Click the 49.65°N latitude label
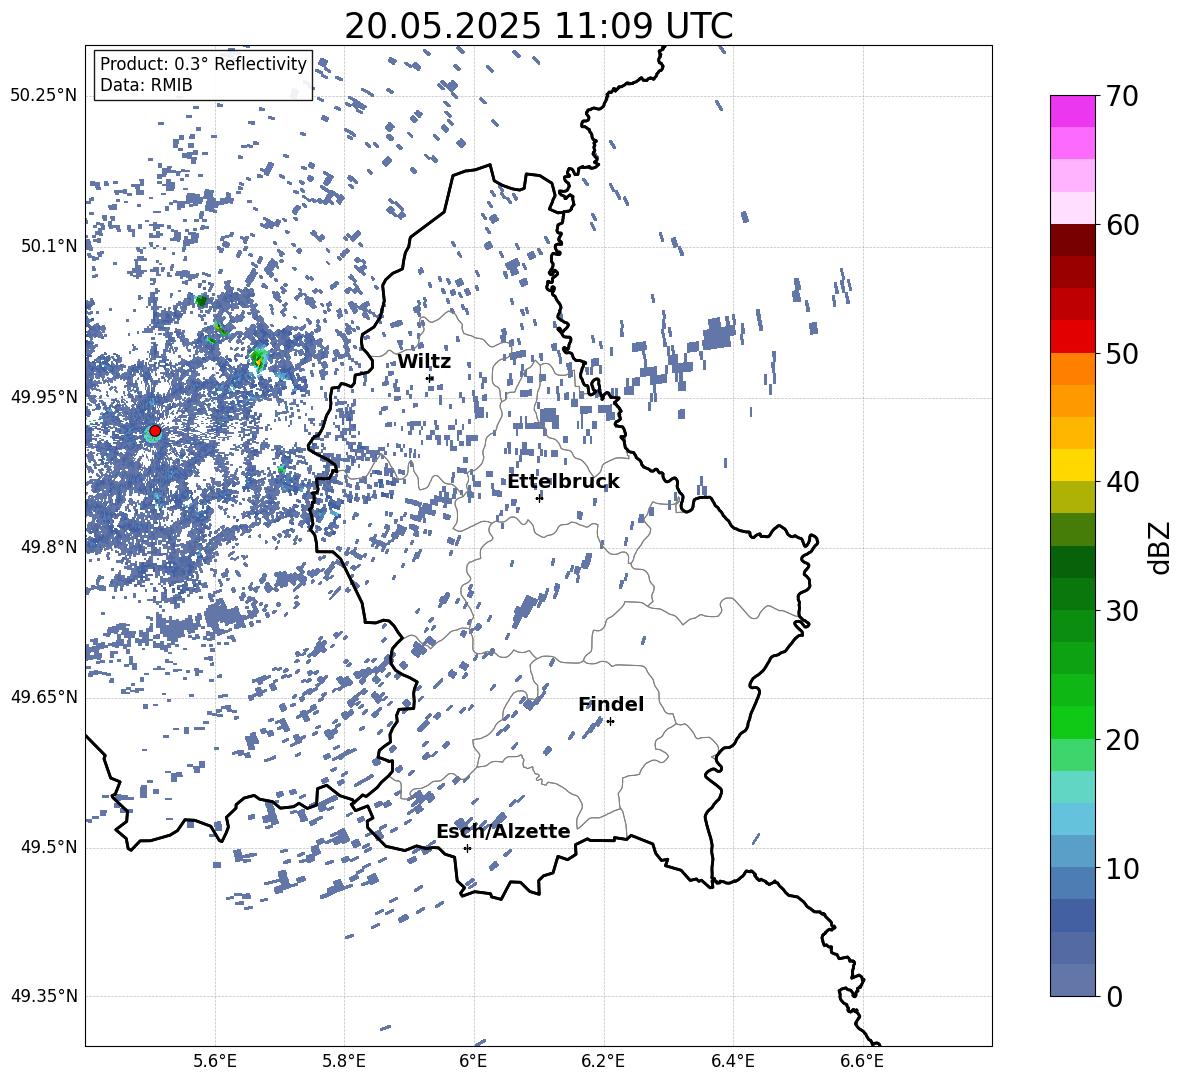 click(x=44, y=697)
